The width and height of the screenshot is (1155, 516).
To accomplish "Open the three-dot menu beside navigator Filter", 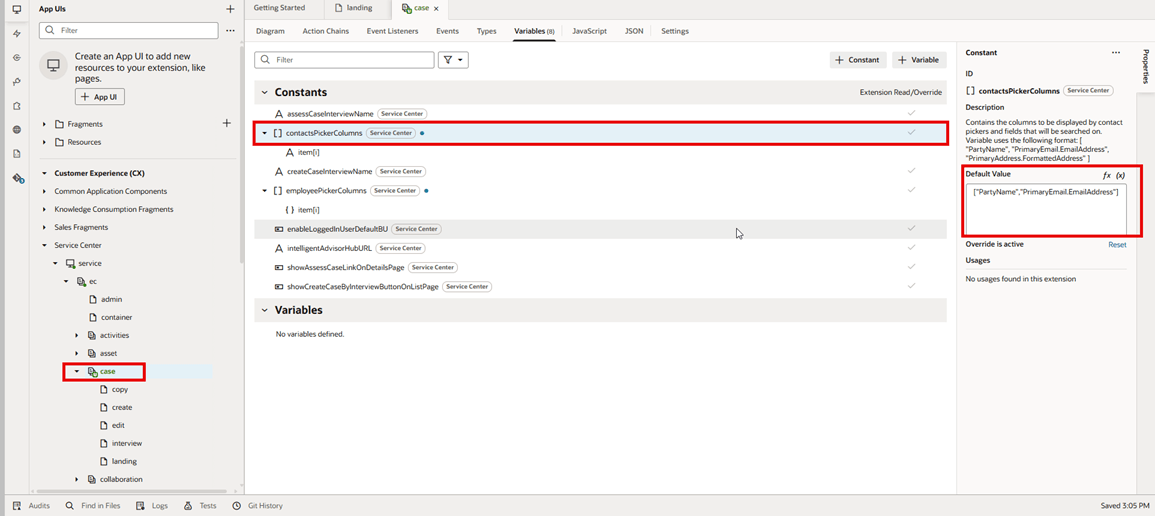I will point(231,31).
